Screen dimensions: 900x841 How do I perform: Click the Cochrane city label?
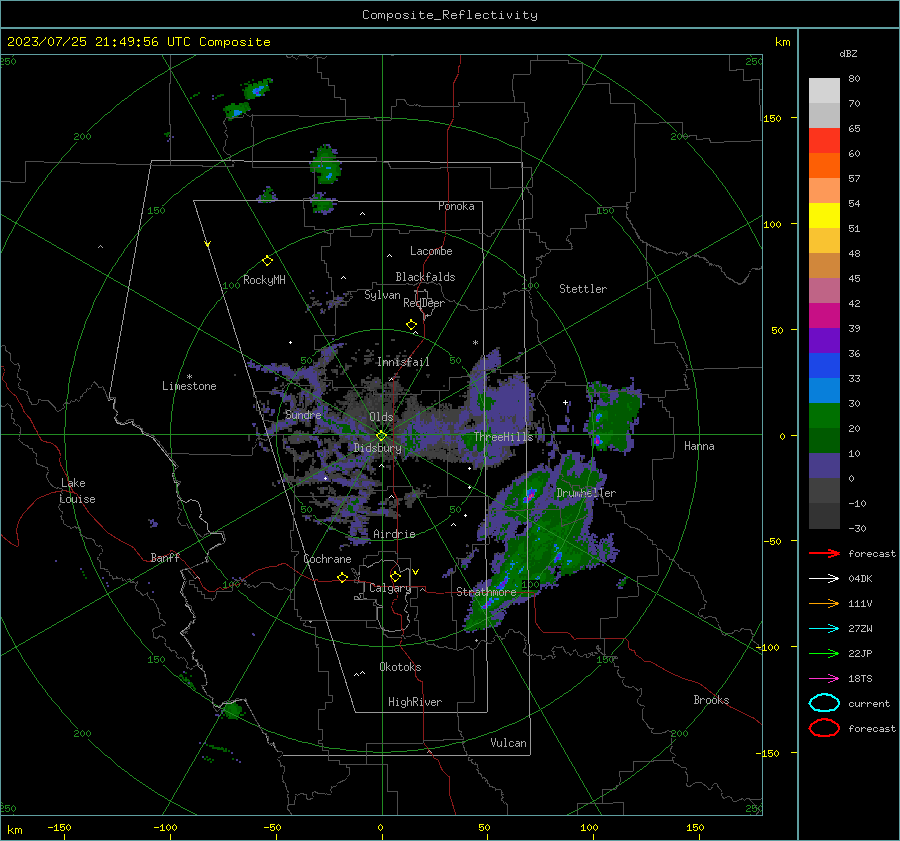tap(327, 559)
